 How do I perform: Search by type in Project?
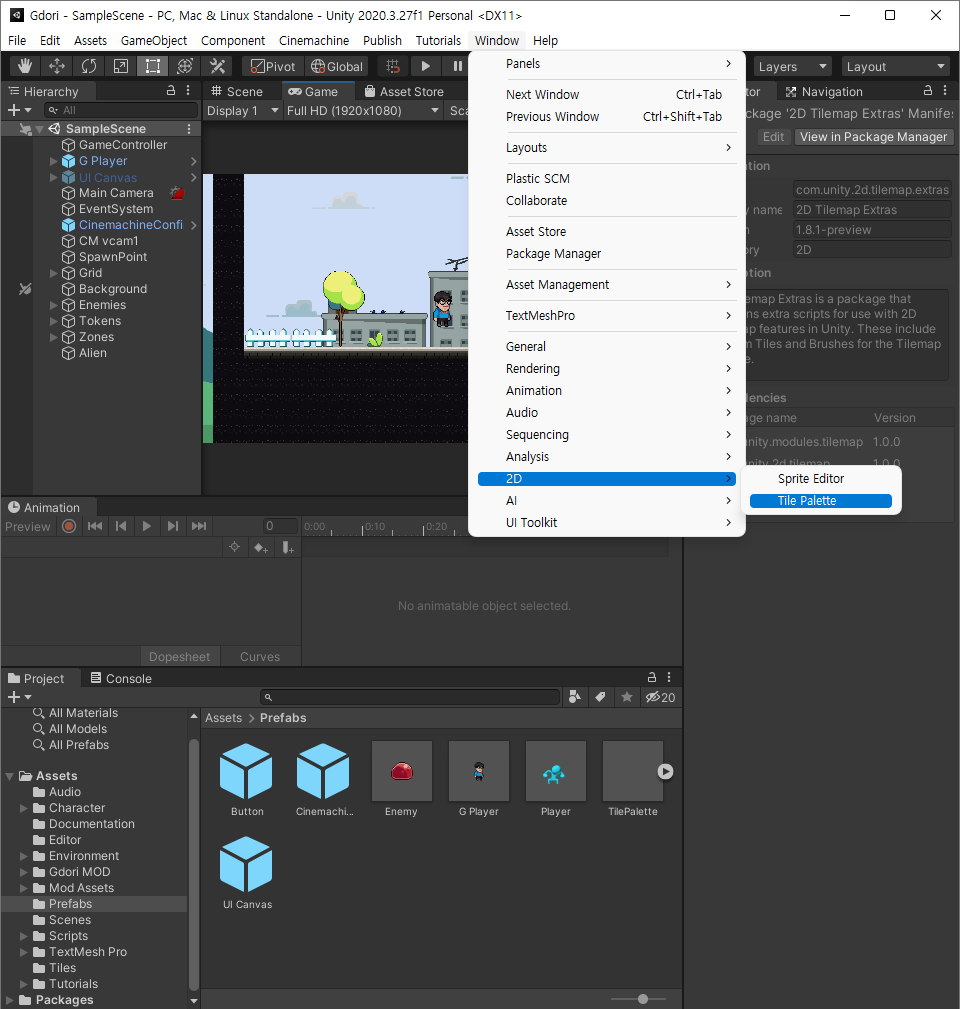[575, 697]
